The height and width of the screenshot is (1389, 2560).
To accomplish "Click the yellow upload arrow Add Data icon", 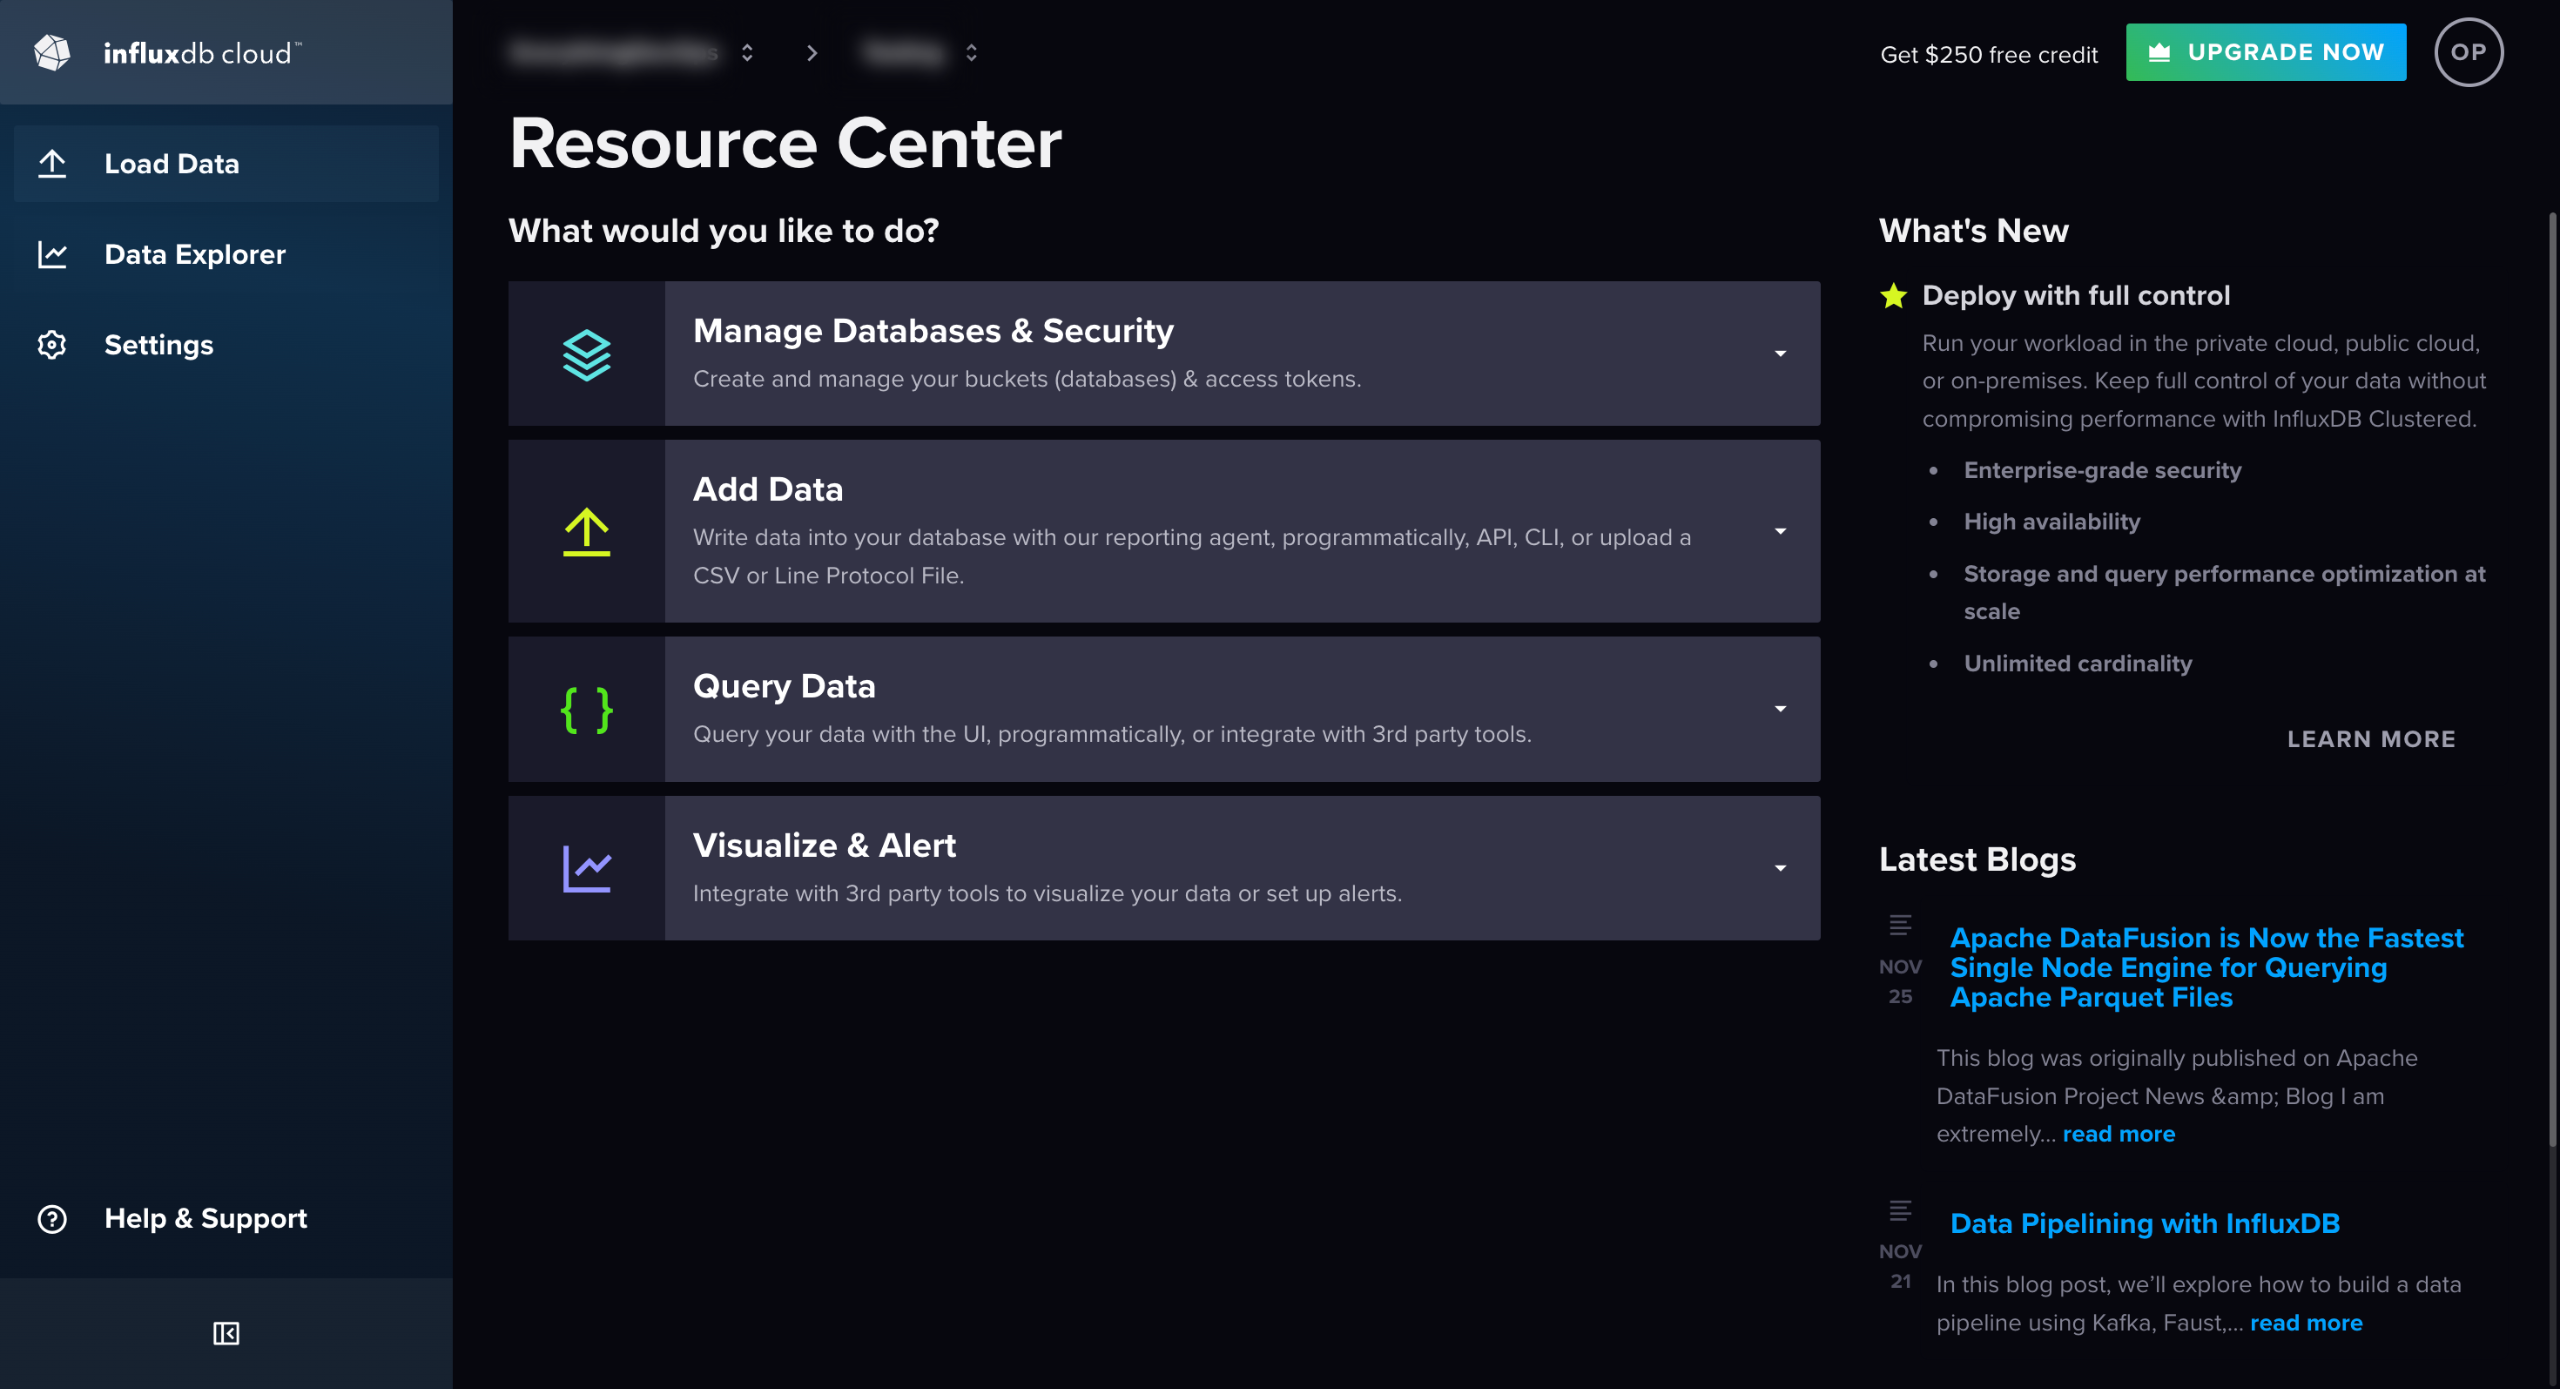I will tap(586, 532).
